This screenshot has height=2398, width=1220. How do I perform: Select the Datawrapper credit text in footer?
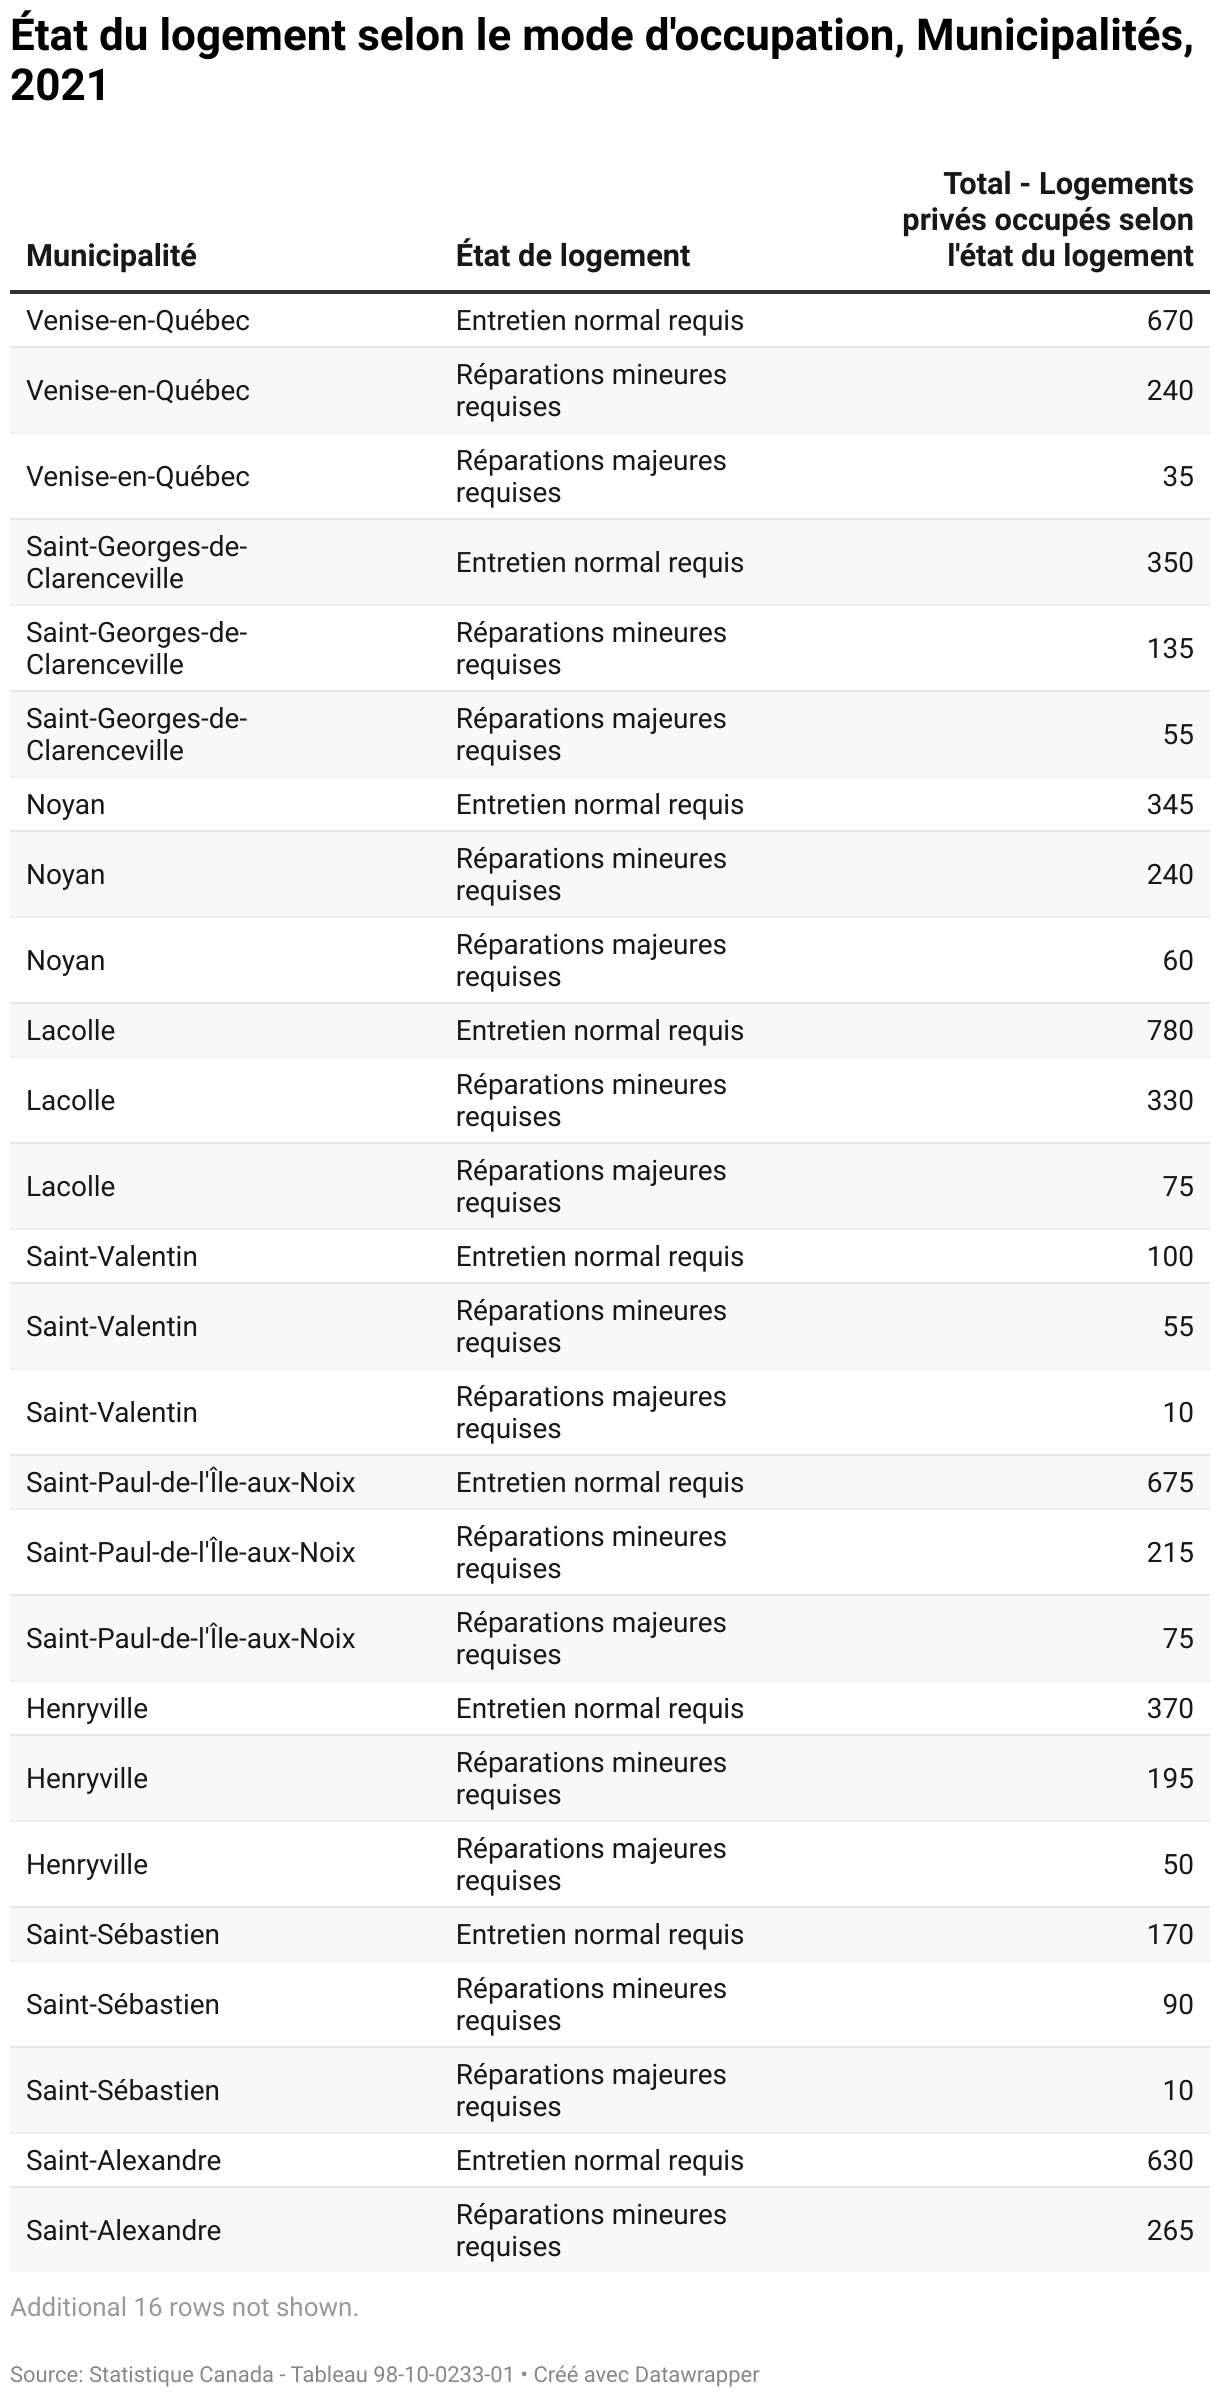click(646, 2374)
